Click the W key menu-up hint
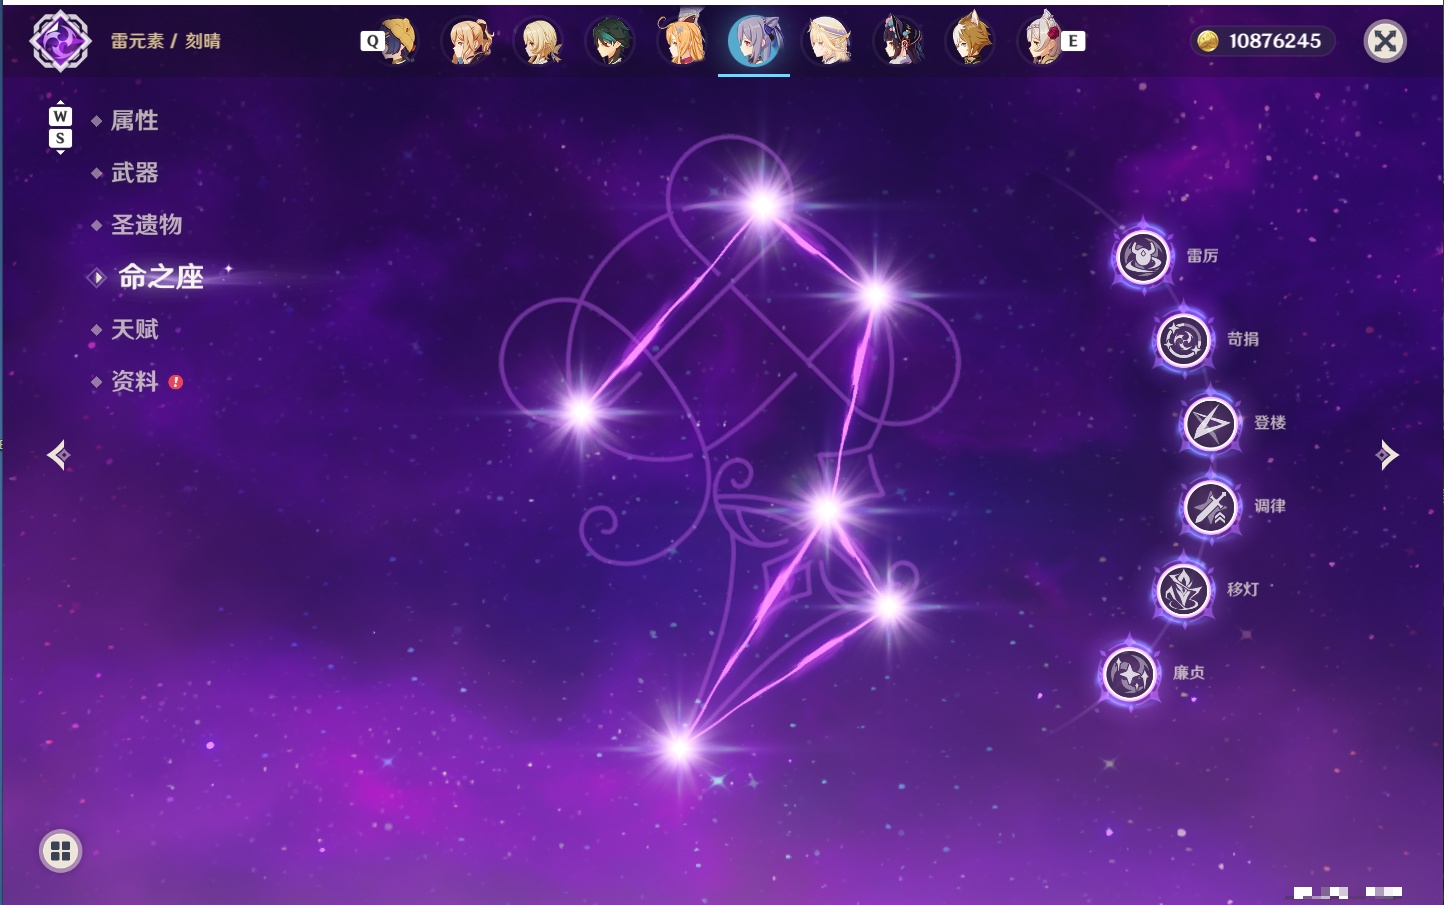This screenshot has width=1444, height=905. click(60, 117)
